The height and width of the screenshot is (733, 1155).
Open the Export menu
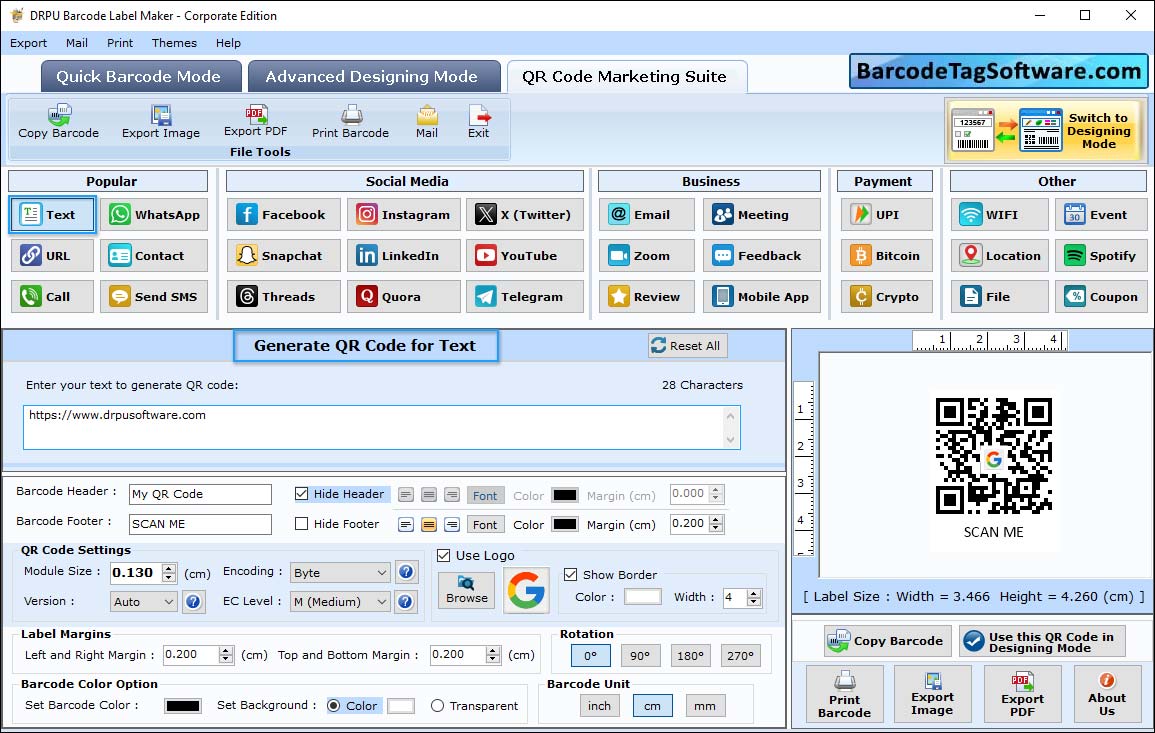coord(28,43)
